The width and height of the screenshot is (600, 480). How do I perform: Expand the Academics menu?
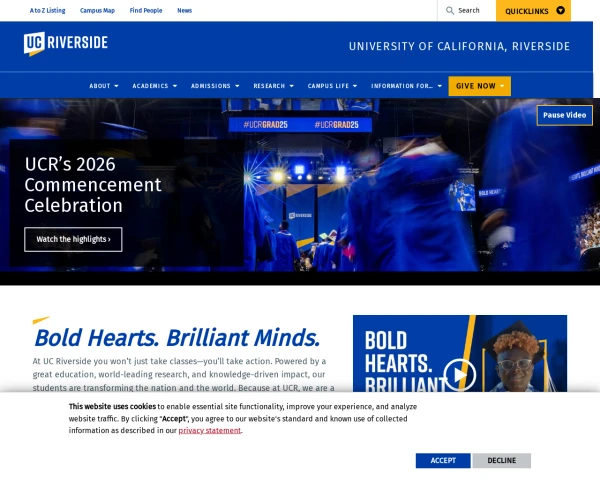pos(155,86)
